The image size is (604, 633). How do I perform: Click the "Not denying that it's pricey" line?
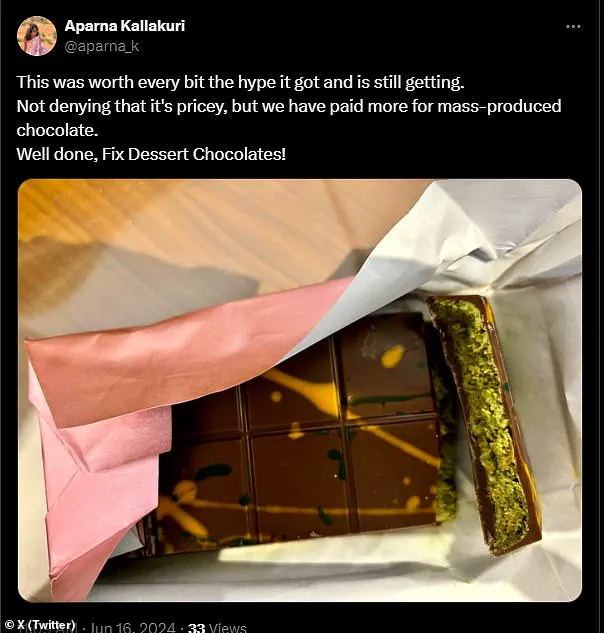click(x=120, y=107)
